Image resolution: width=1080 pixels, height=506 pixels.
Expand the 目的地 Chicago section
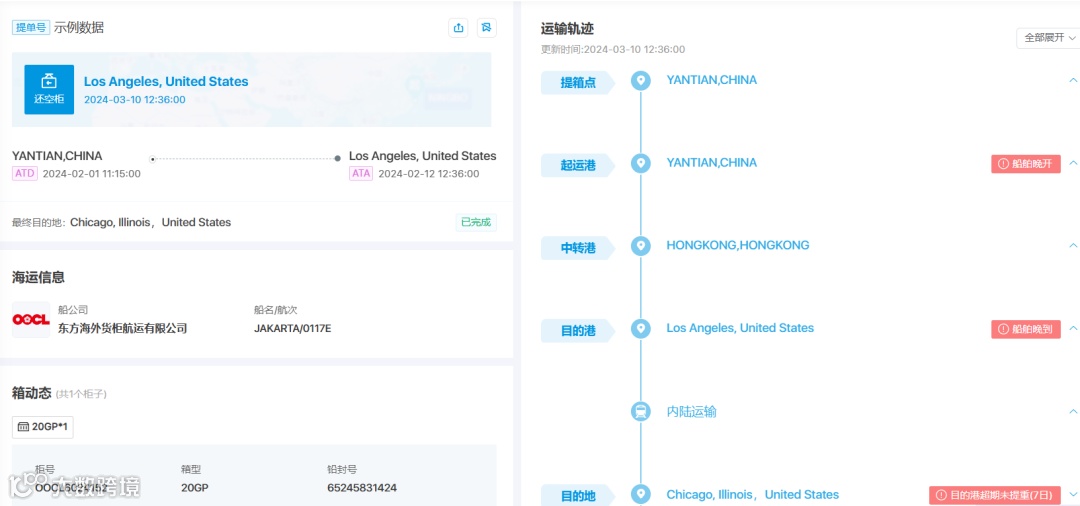tap(1072, 494)
